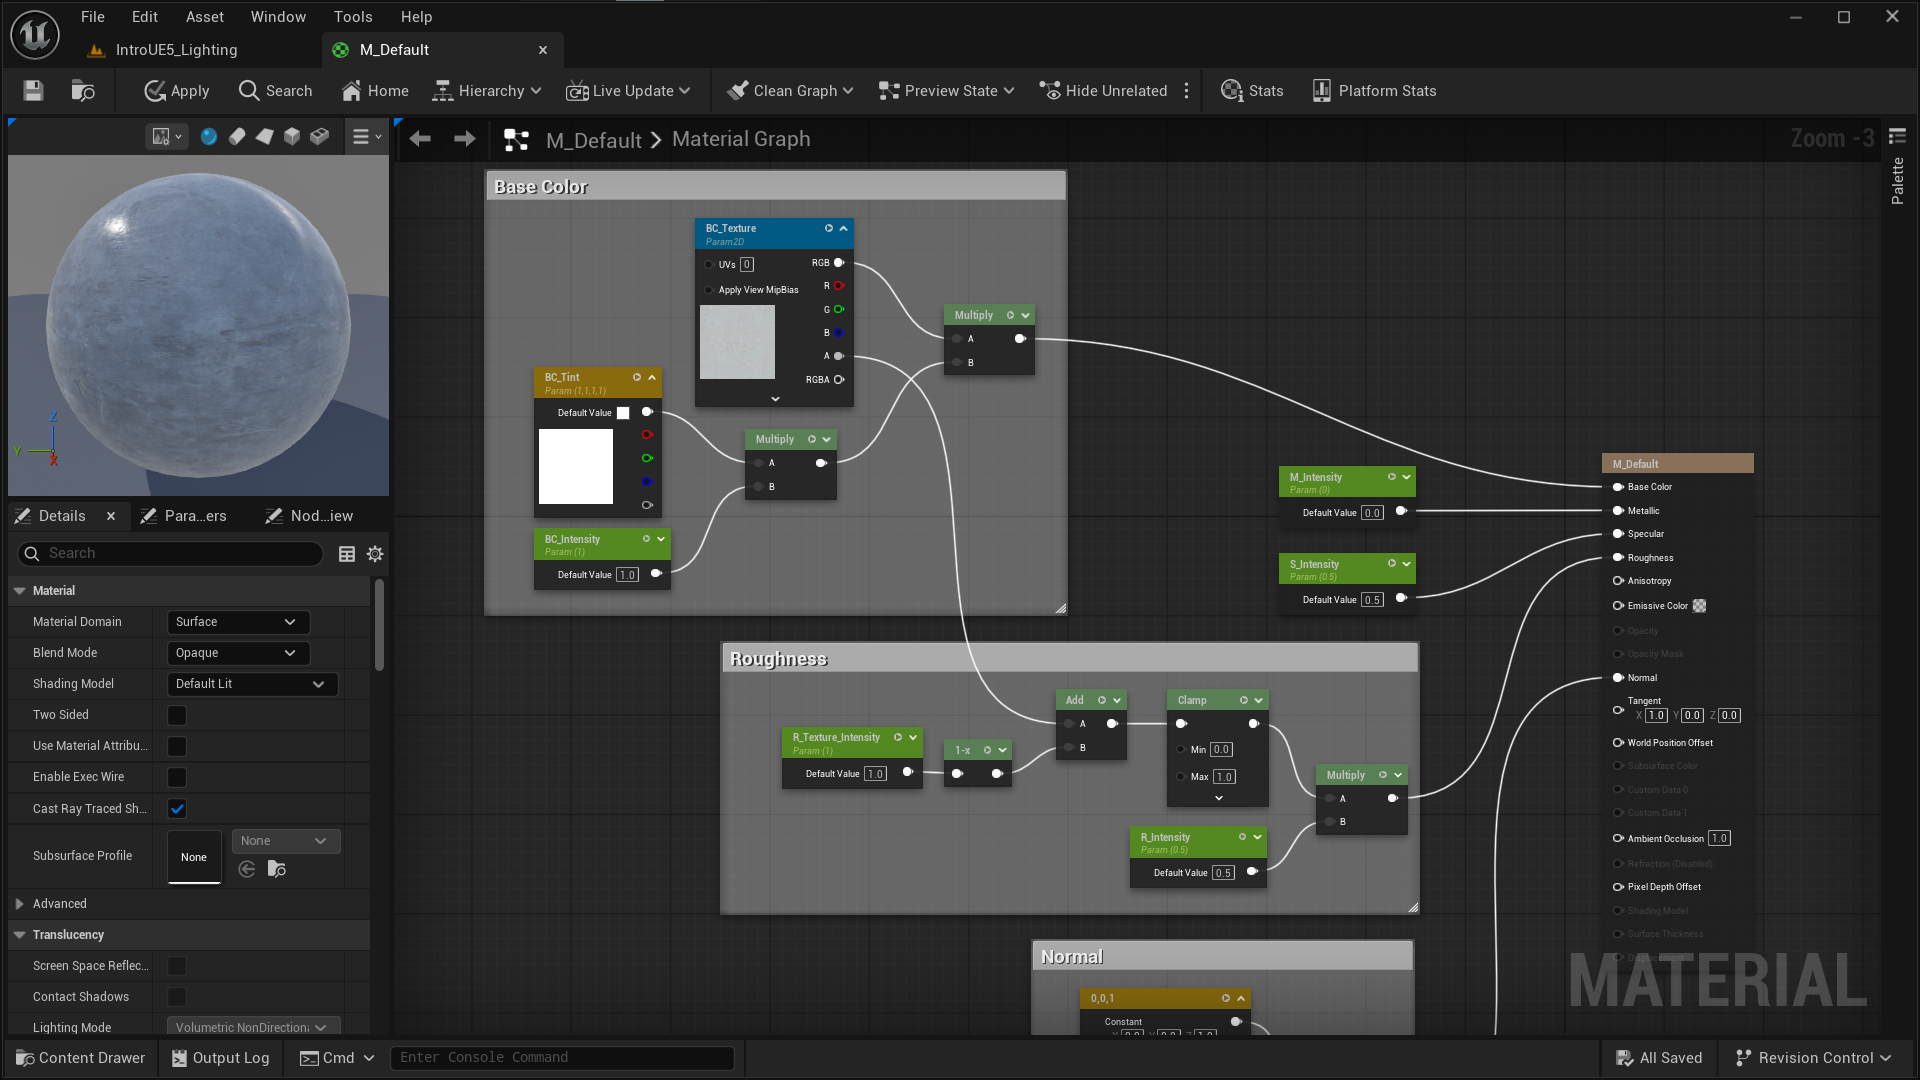
Task: Click the Save material floppy disk icon
Action: coord(33,91)
